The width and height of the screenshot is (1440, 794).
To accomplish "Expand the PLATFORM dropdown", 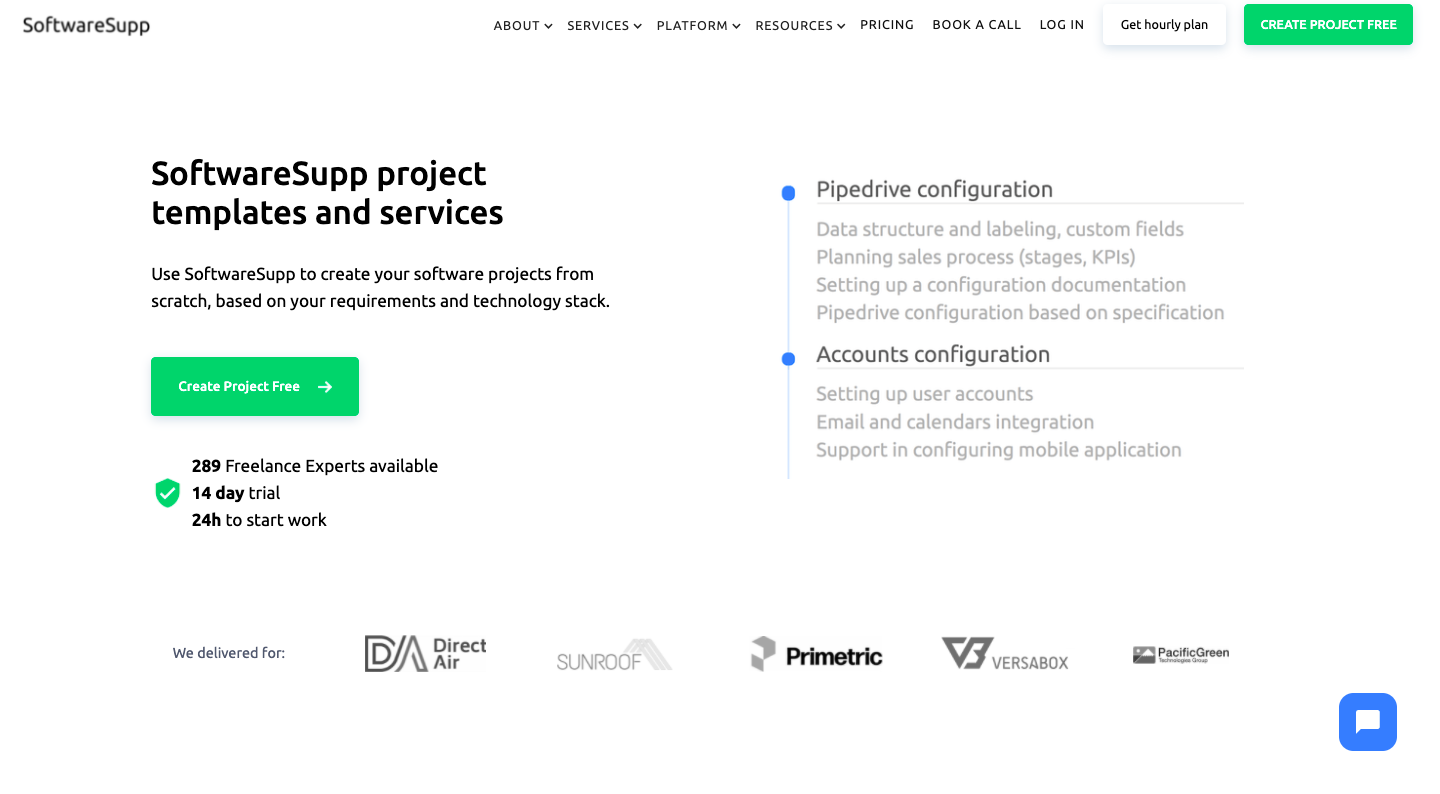I will 698,25.
